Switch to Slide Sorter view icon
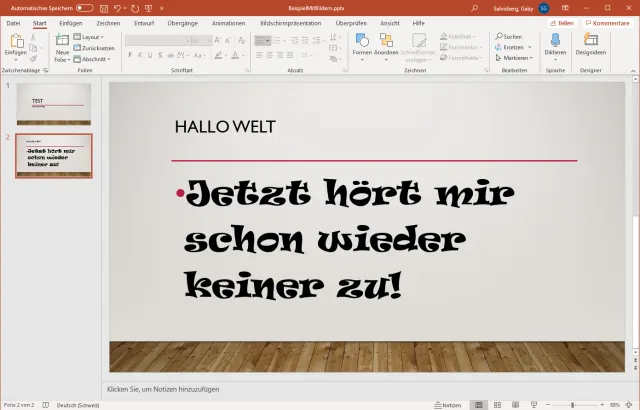The image size is (640, 410). coord(497,405)
